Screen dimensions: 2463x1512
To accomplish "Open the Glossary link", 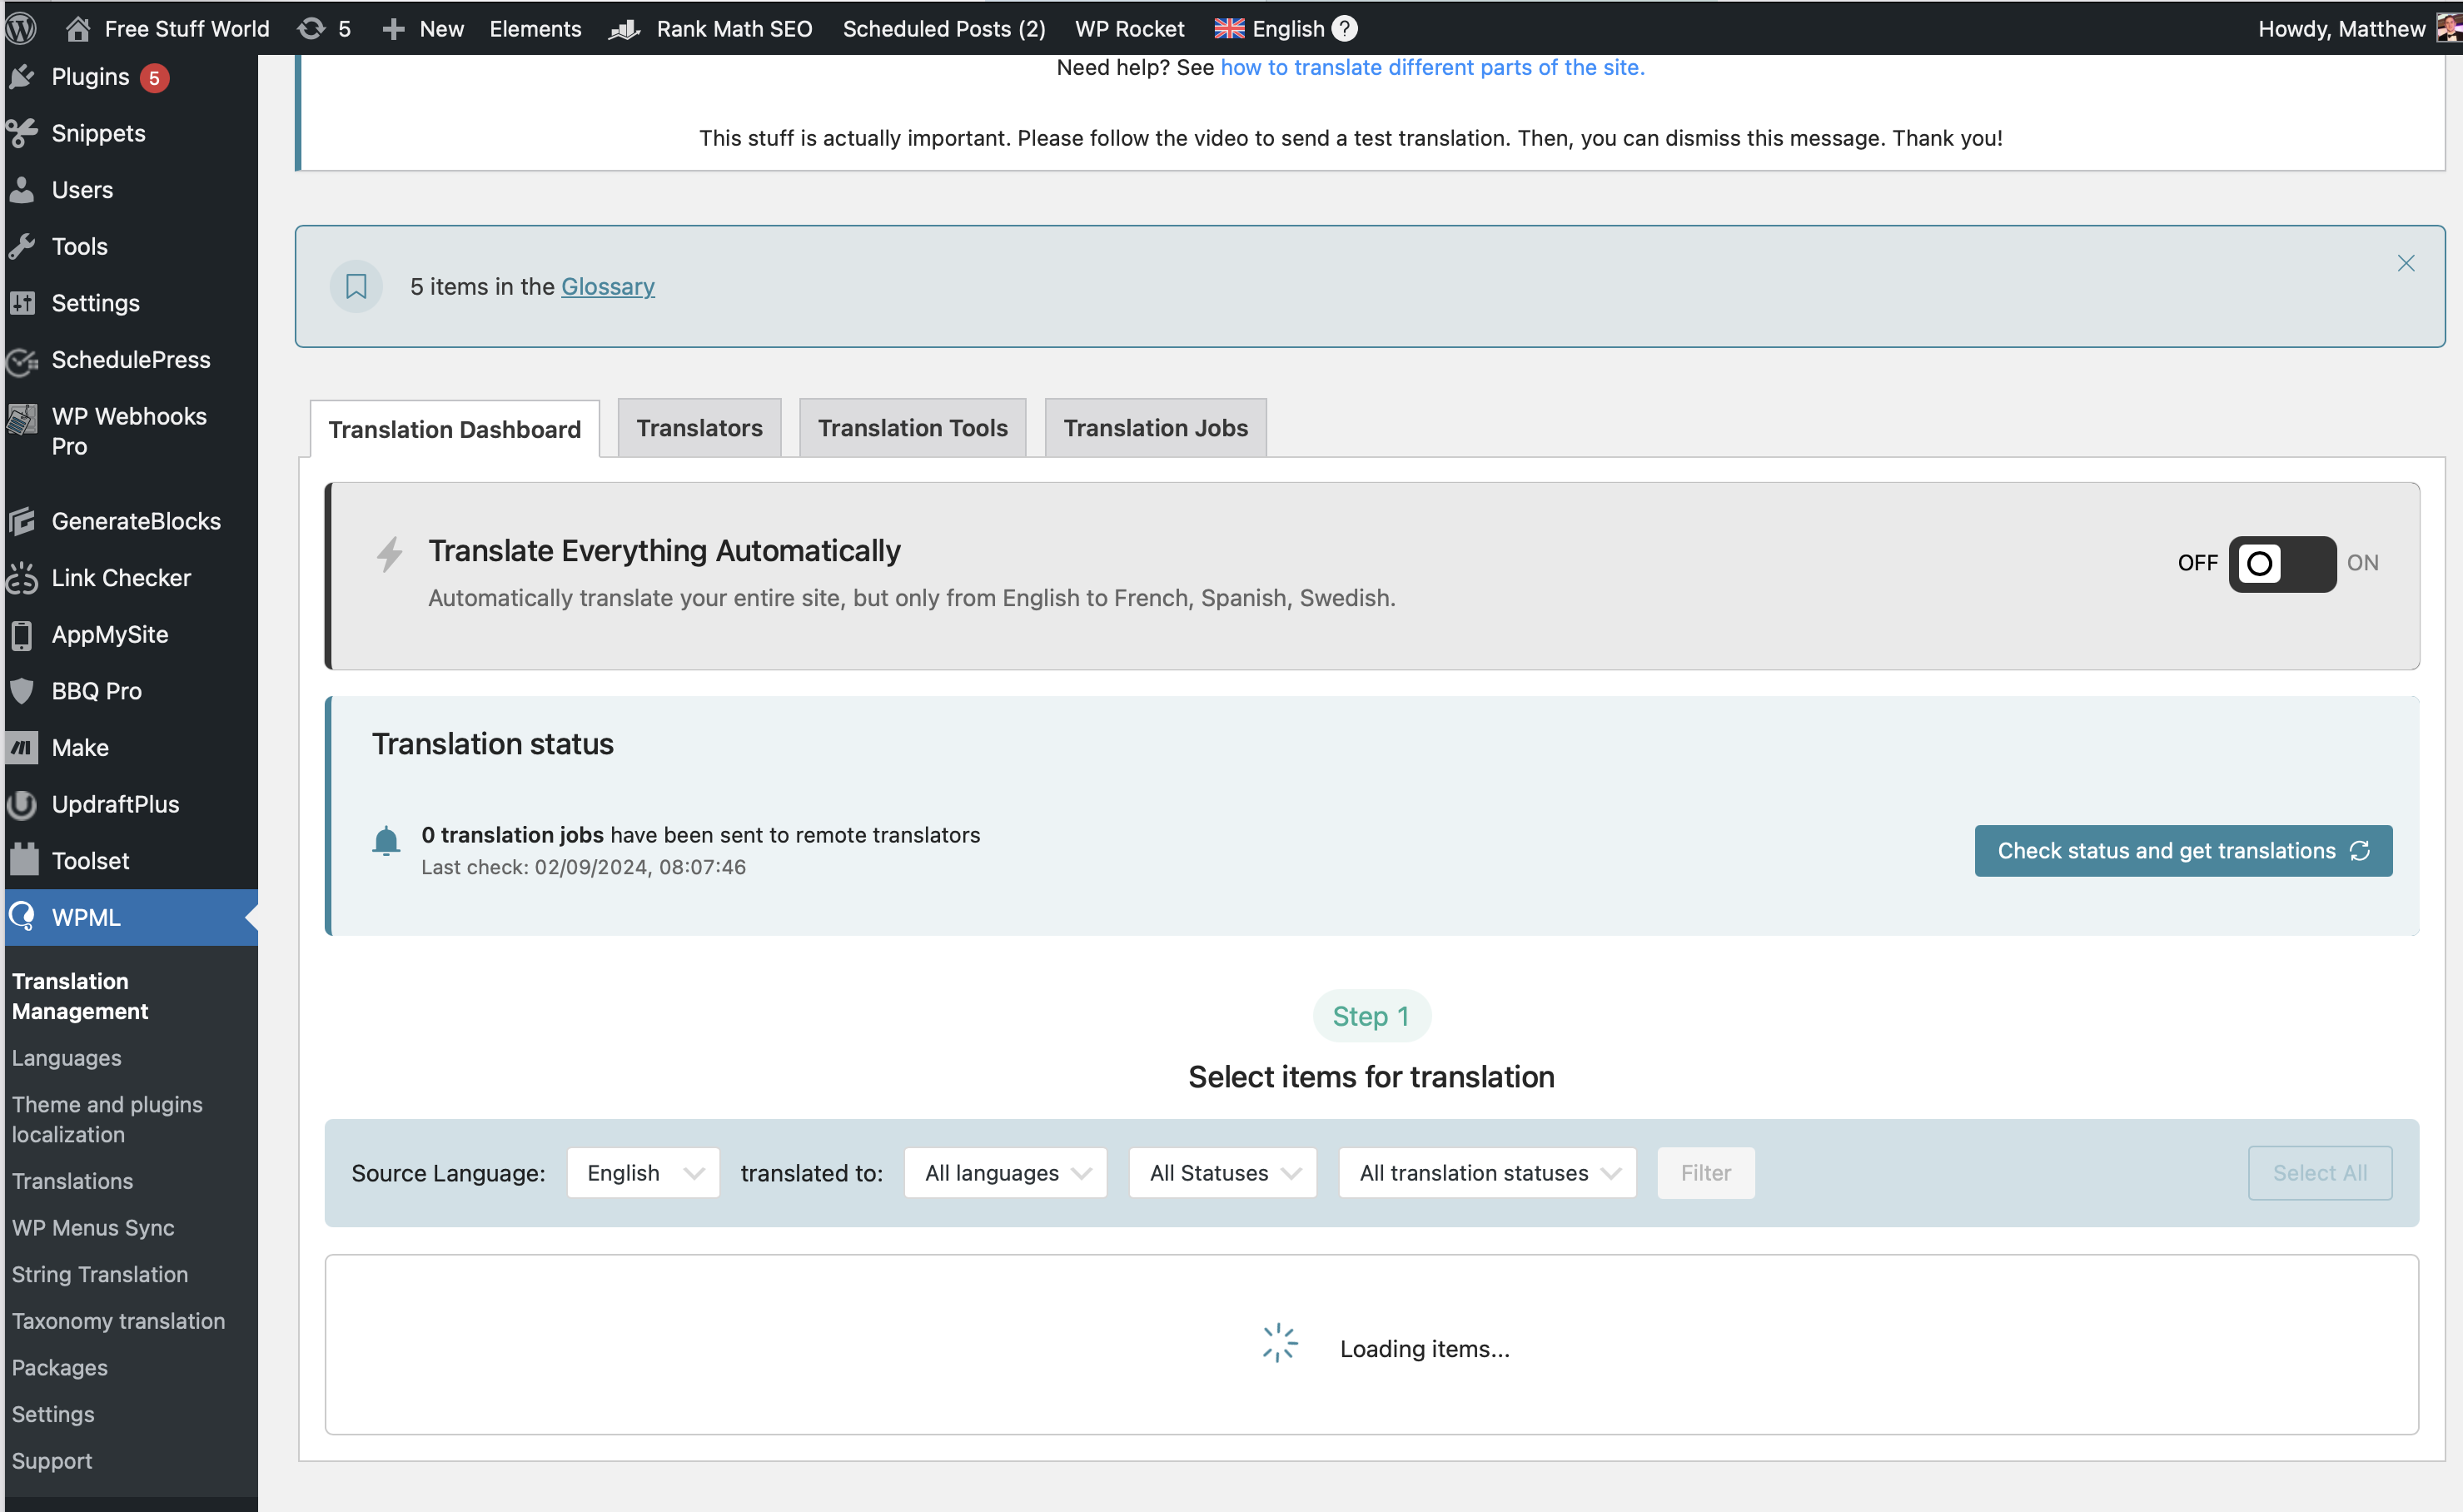I will point(608,287).
